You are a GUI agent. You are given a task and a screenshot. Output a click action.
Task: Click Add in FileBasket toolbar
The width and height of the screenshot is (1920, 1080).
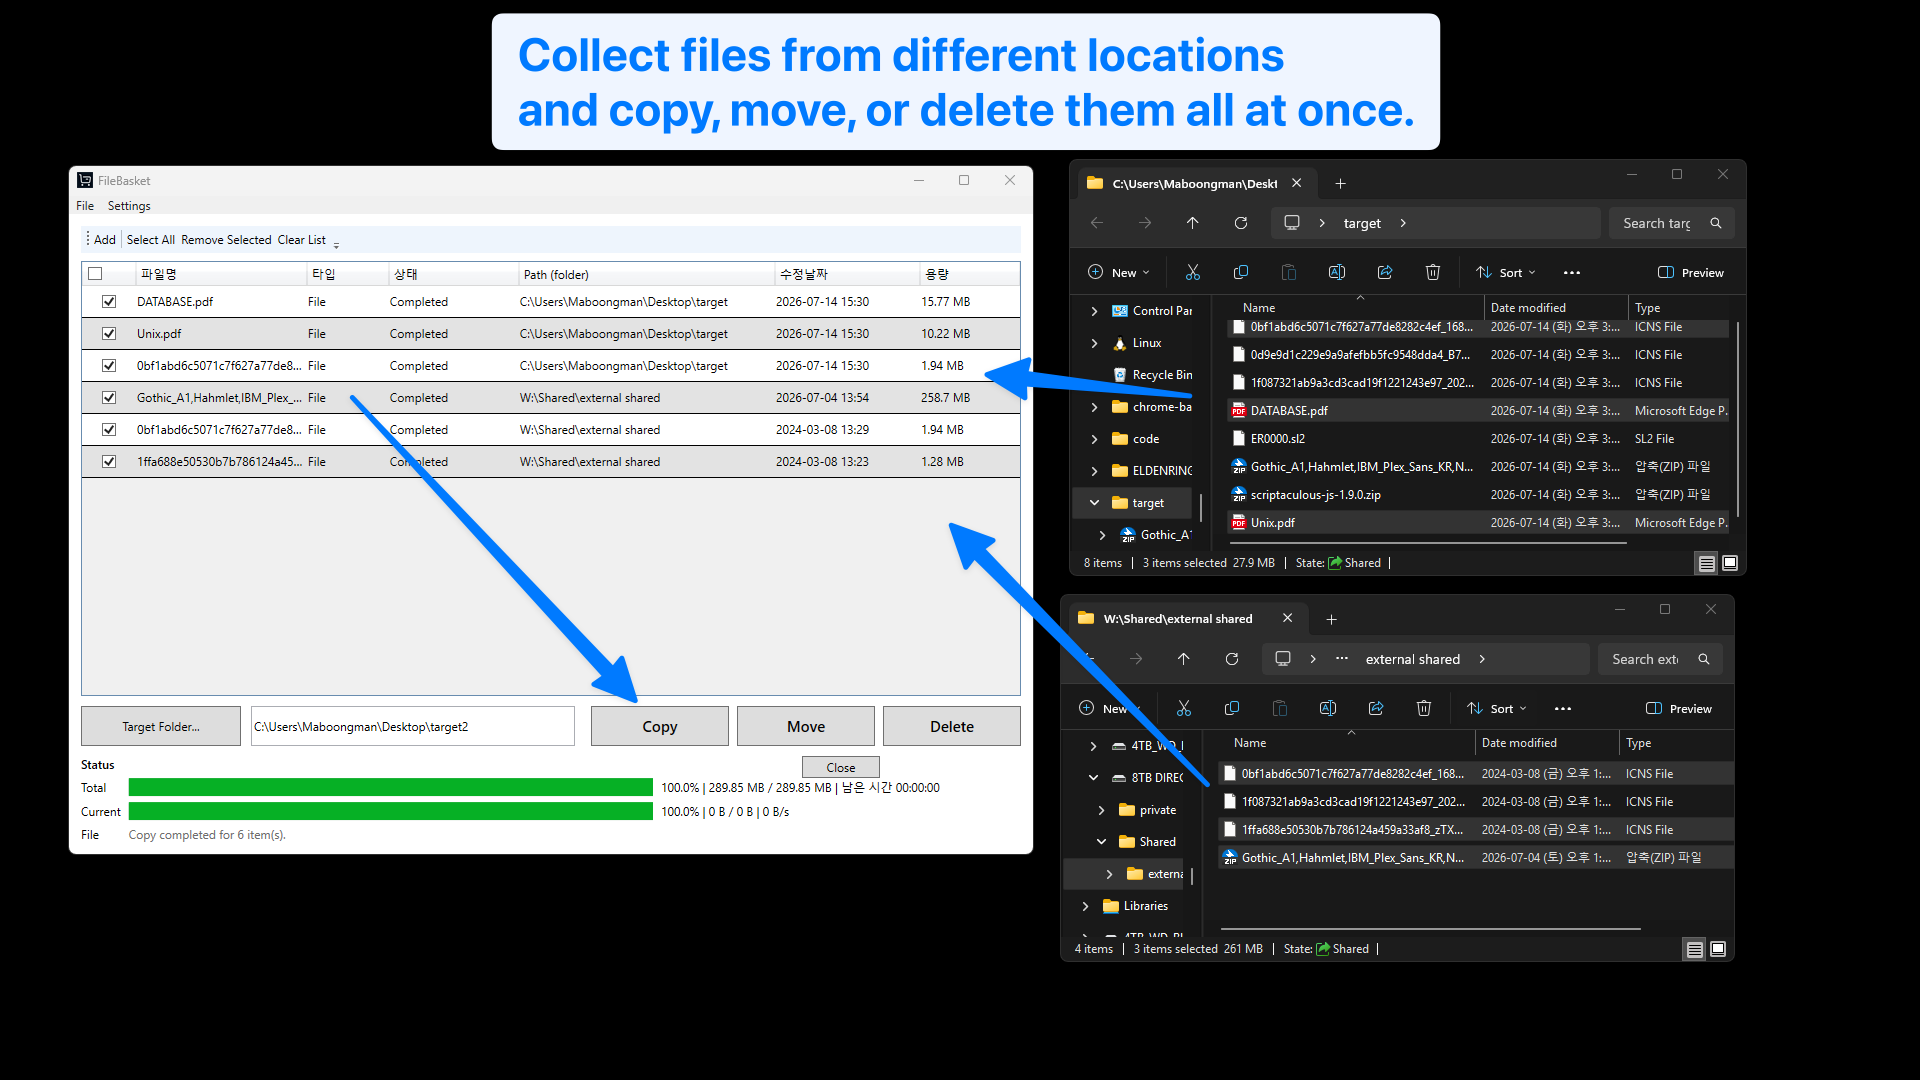pos(105,240)
